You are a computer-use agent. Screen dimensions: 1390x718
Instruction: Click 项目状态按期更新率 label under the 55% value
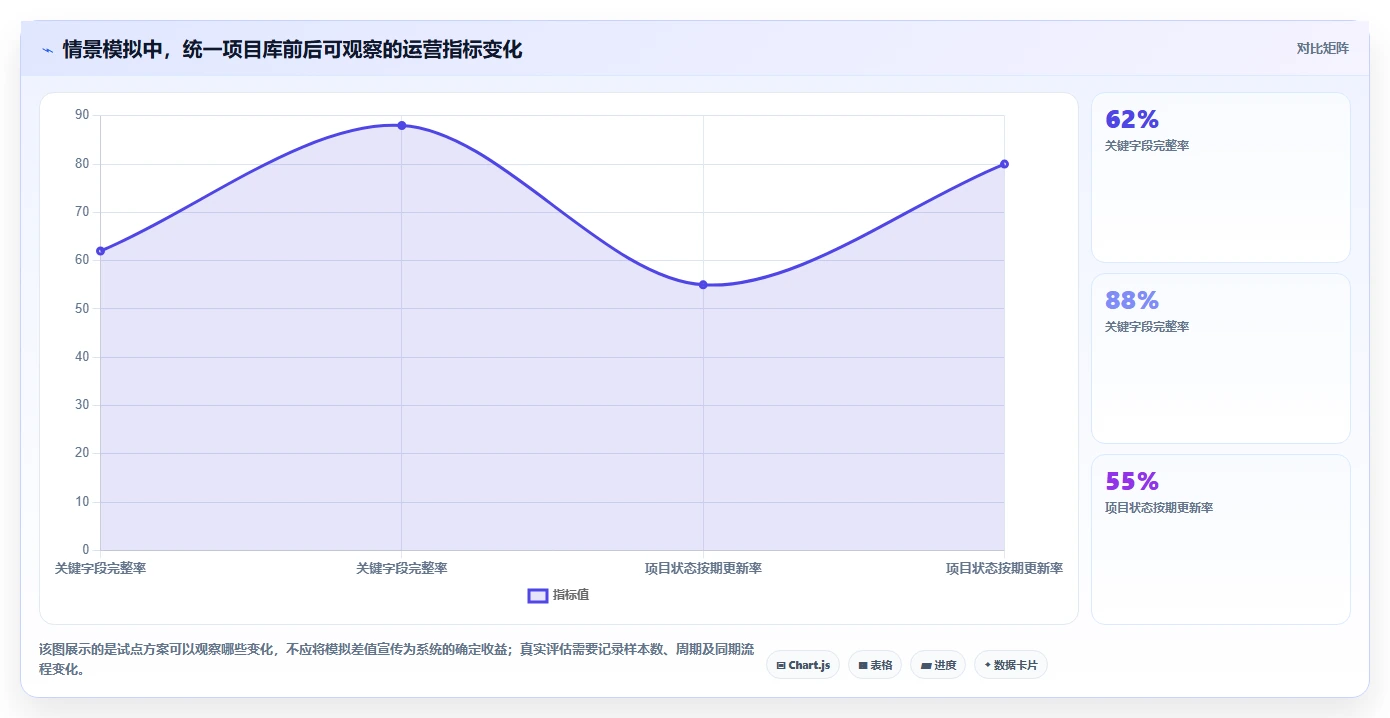[x=1159, y=508]
